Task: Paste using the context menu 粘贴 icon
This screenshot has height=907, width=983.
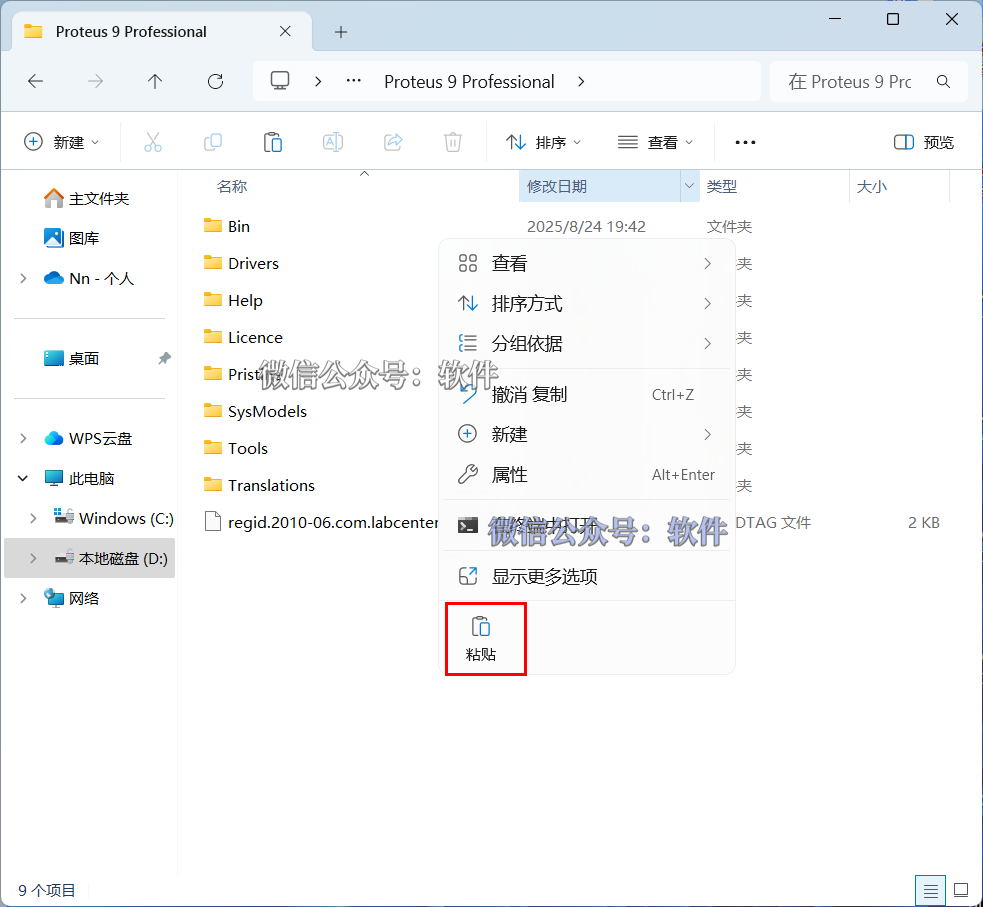Action: 481,639
